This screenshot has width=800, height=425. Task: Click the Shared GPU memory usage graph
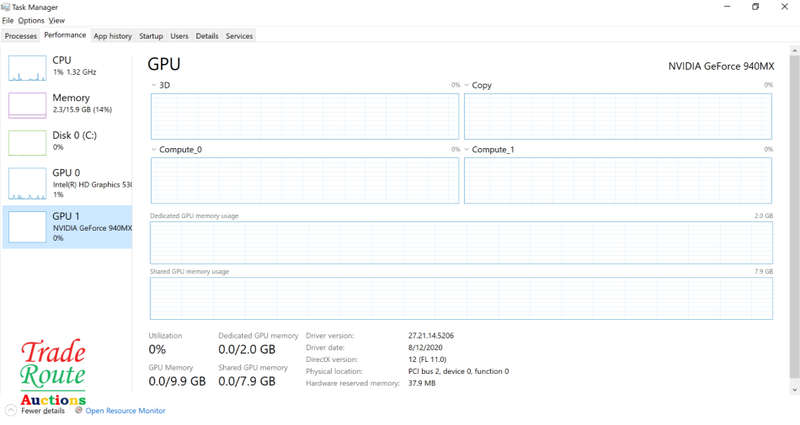point(461,298)
